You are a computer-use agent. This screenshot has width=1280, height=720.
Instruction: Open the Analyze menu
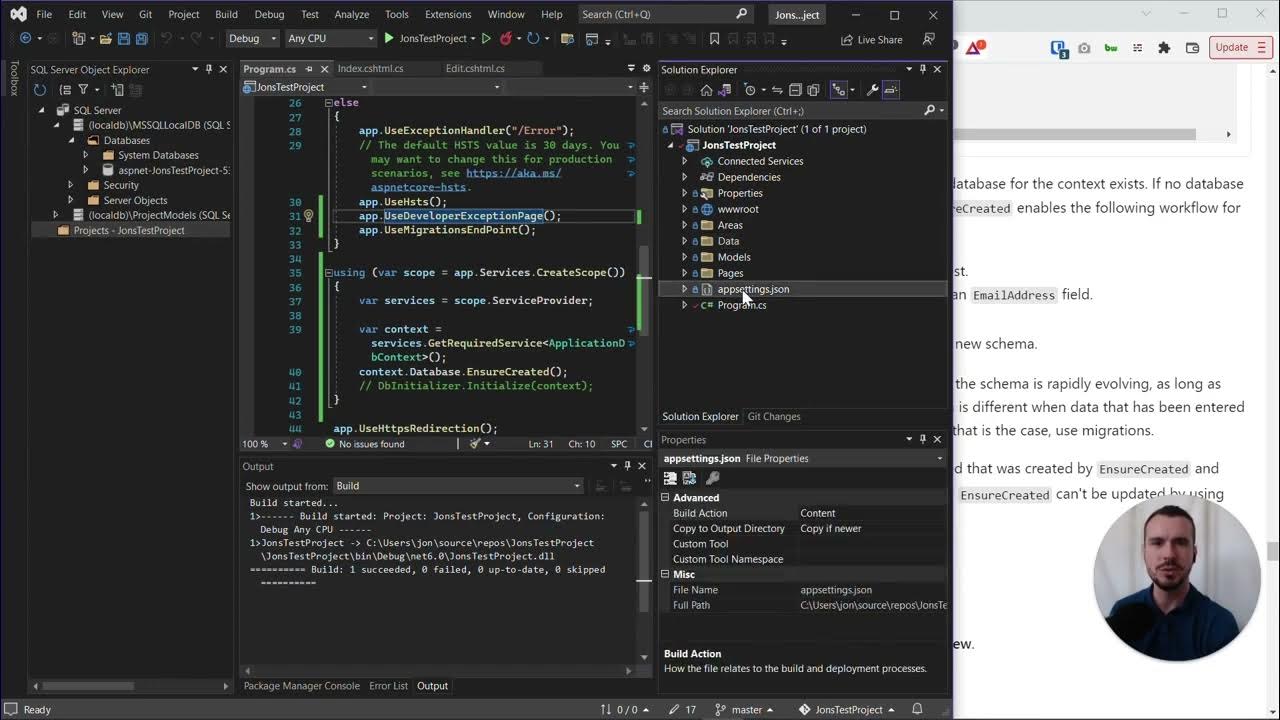tap(352, 14)
